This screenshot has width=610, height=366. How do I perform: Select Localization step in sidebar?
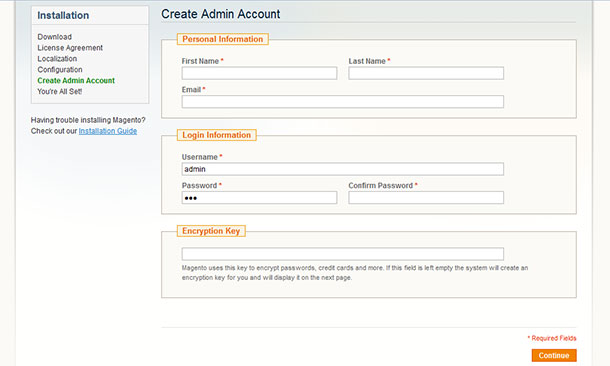57,58
